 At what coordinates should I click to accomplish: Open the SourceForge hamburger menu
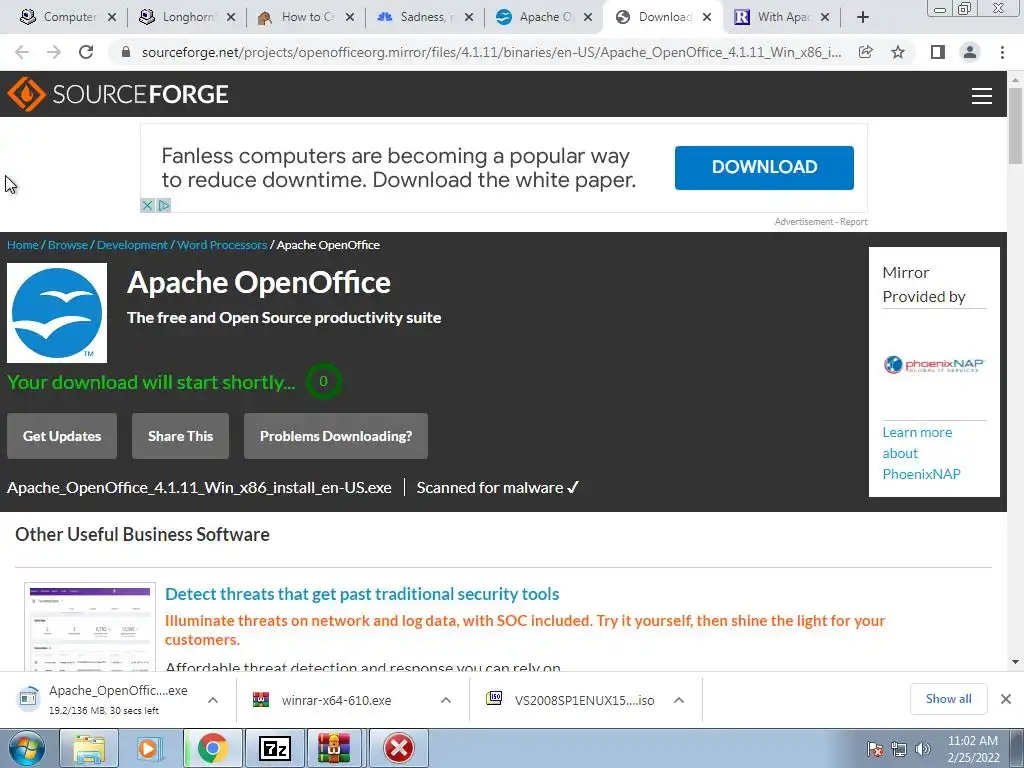coord(982,95)
